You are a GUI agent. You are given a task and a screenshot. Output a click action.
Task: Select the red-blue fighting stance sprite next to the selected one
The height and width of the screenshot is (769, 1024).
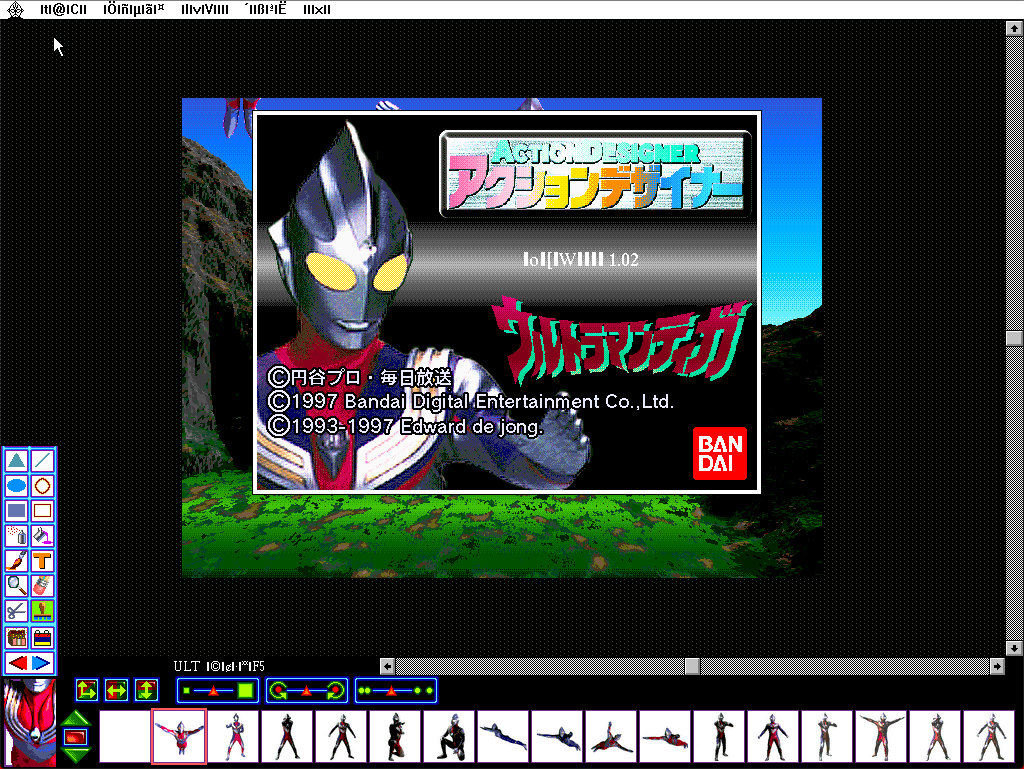234,736
